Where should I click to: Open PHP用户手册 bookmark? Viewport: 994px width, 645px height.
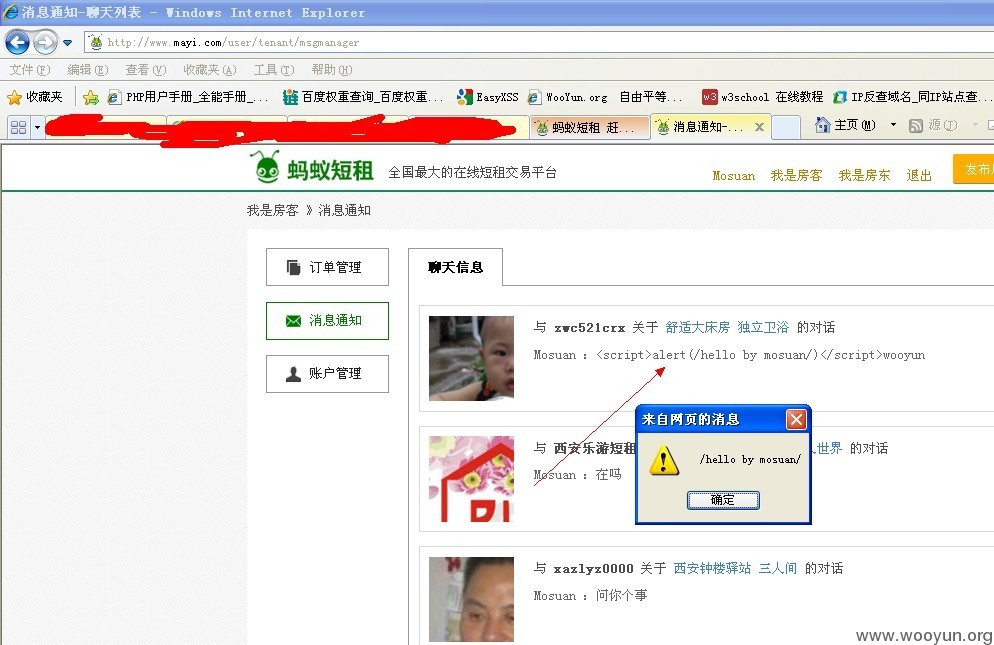click(188, 97)
